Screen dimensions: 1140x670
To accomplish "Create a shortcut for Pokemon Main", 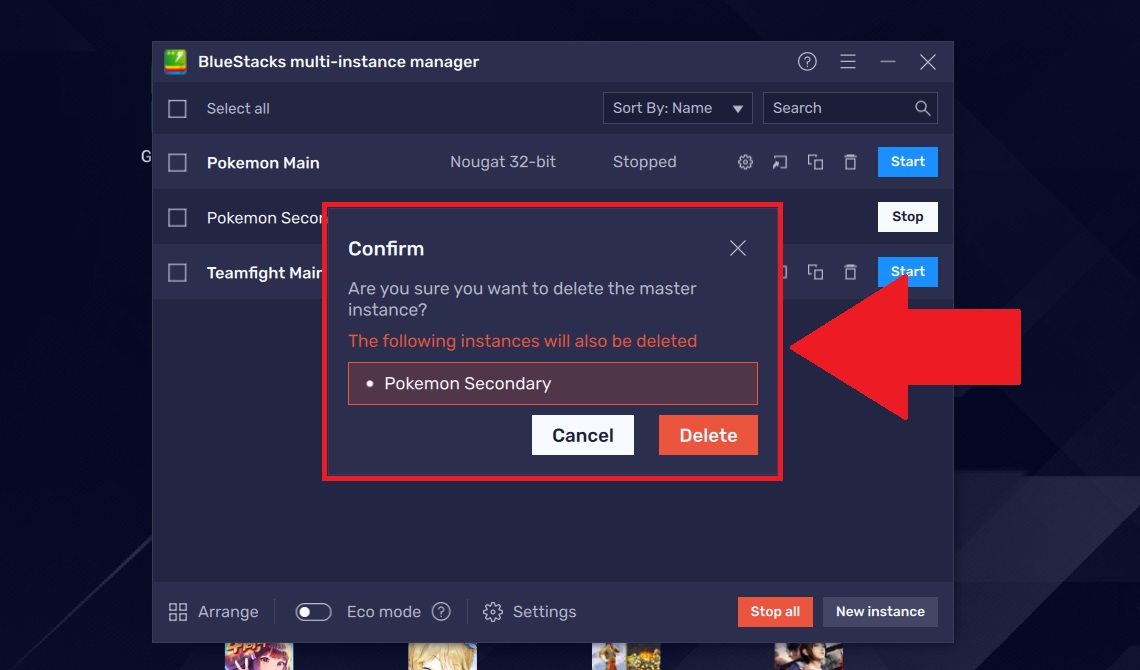I will tap(780, 161).
